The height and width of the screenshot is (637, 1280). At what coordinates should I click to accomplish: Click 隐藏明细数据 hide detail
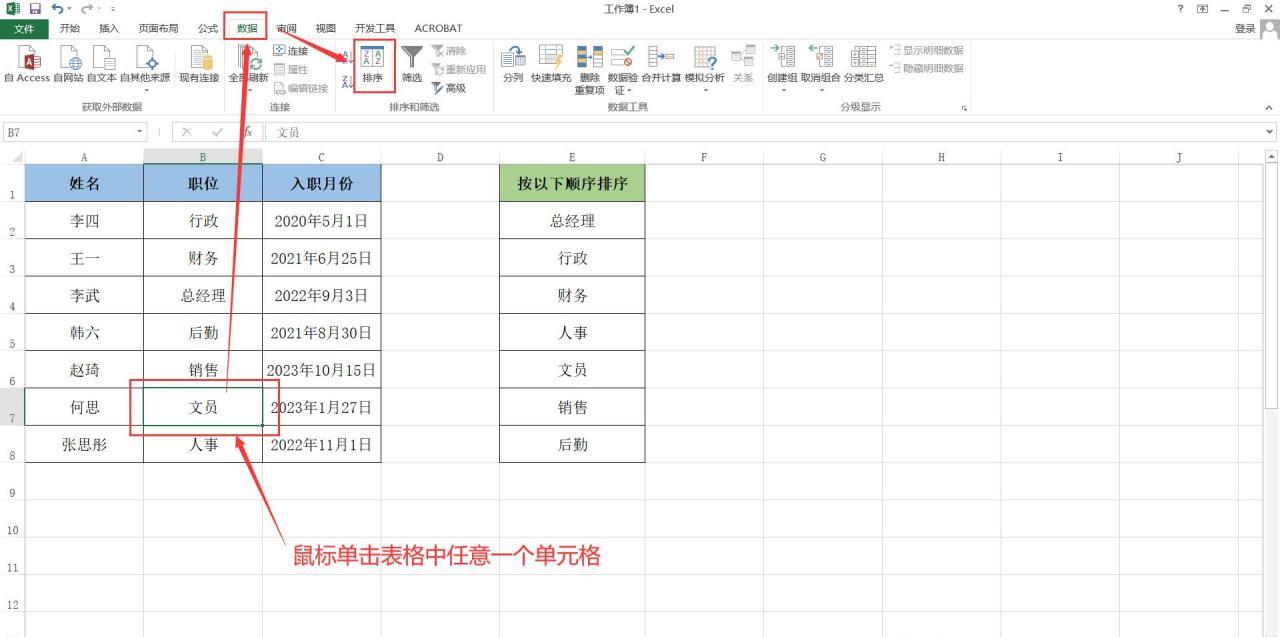click(x=927, y=69)
